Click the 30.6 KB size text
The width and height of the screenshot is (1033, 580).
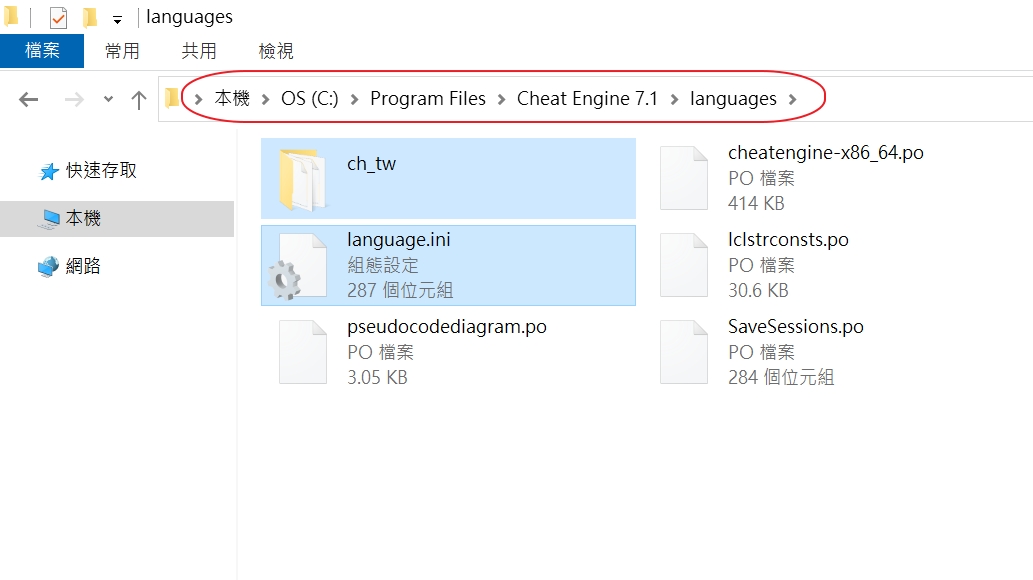pos(758,290)
